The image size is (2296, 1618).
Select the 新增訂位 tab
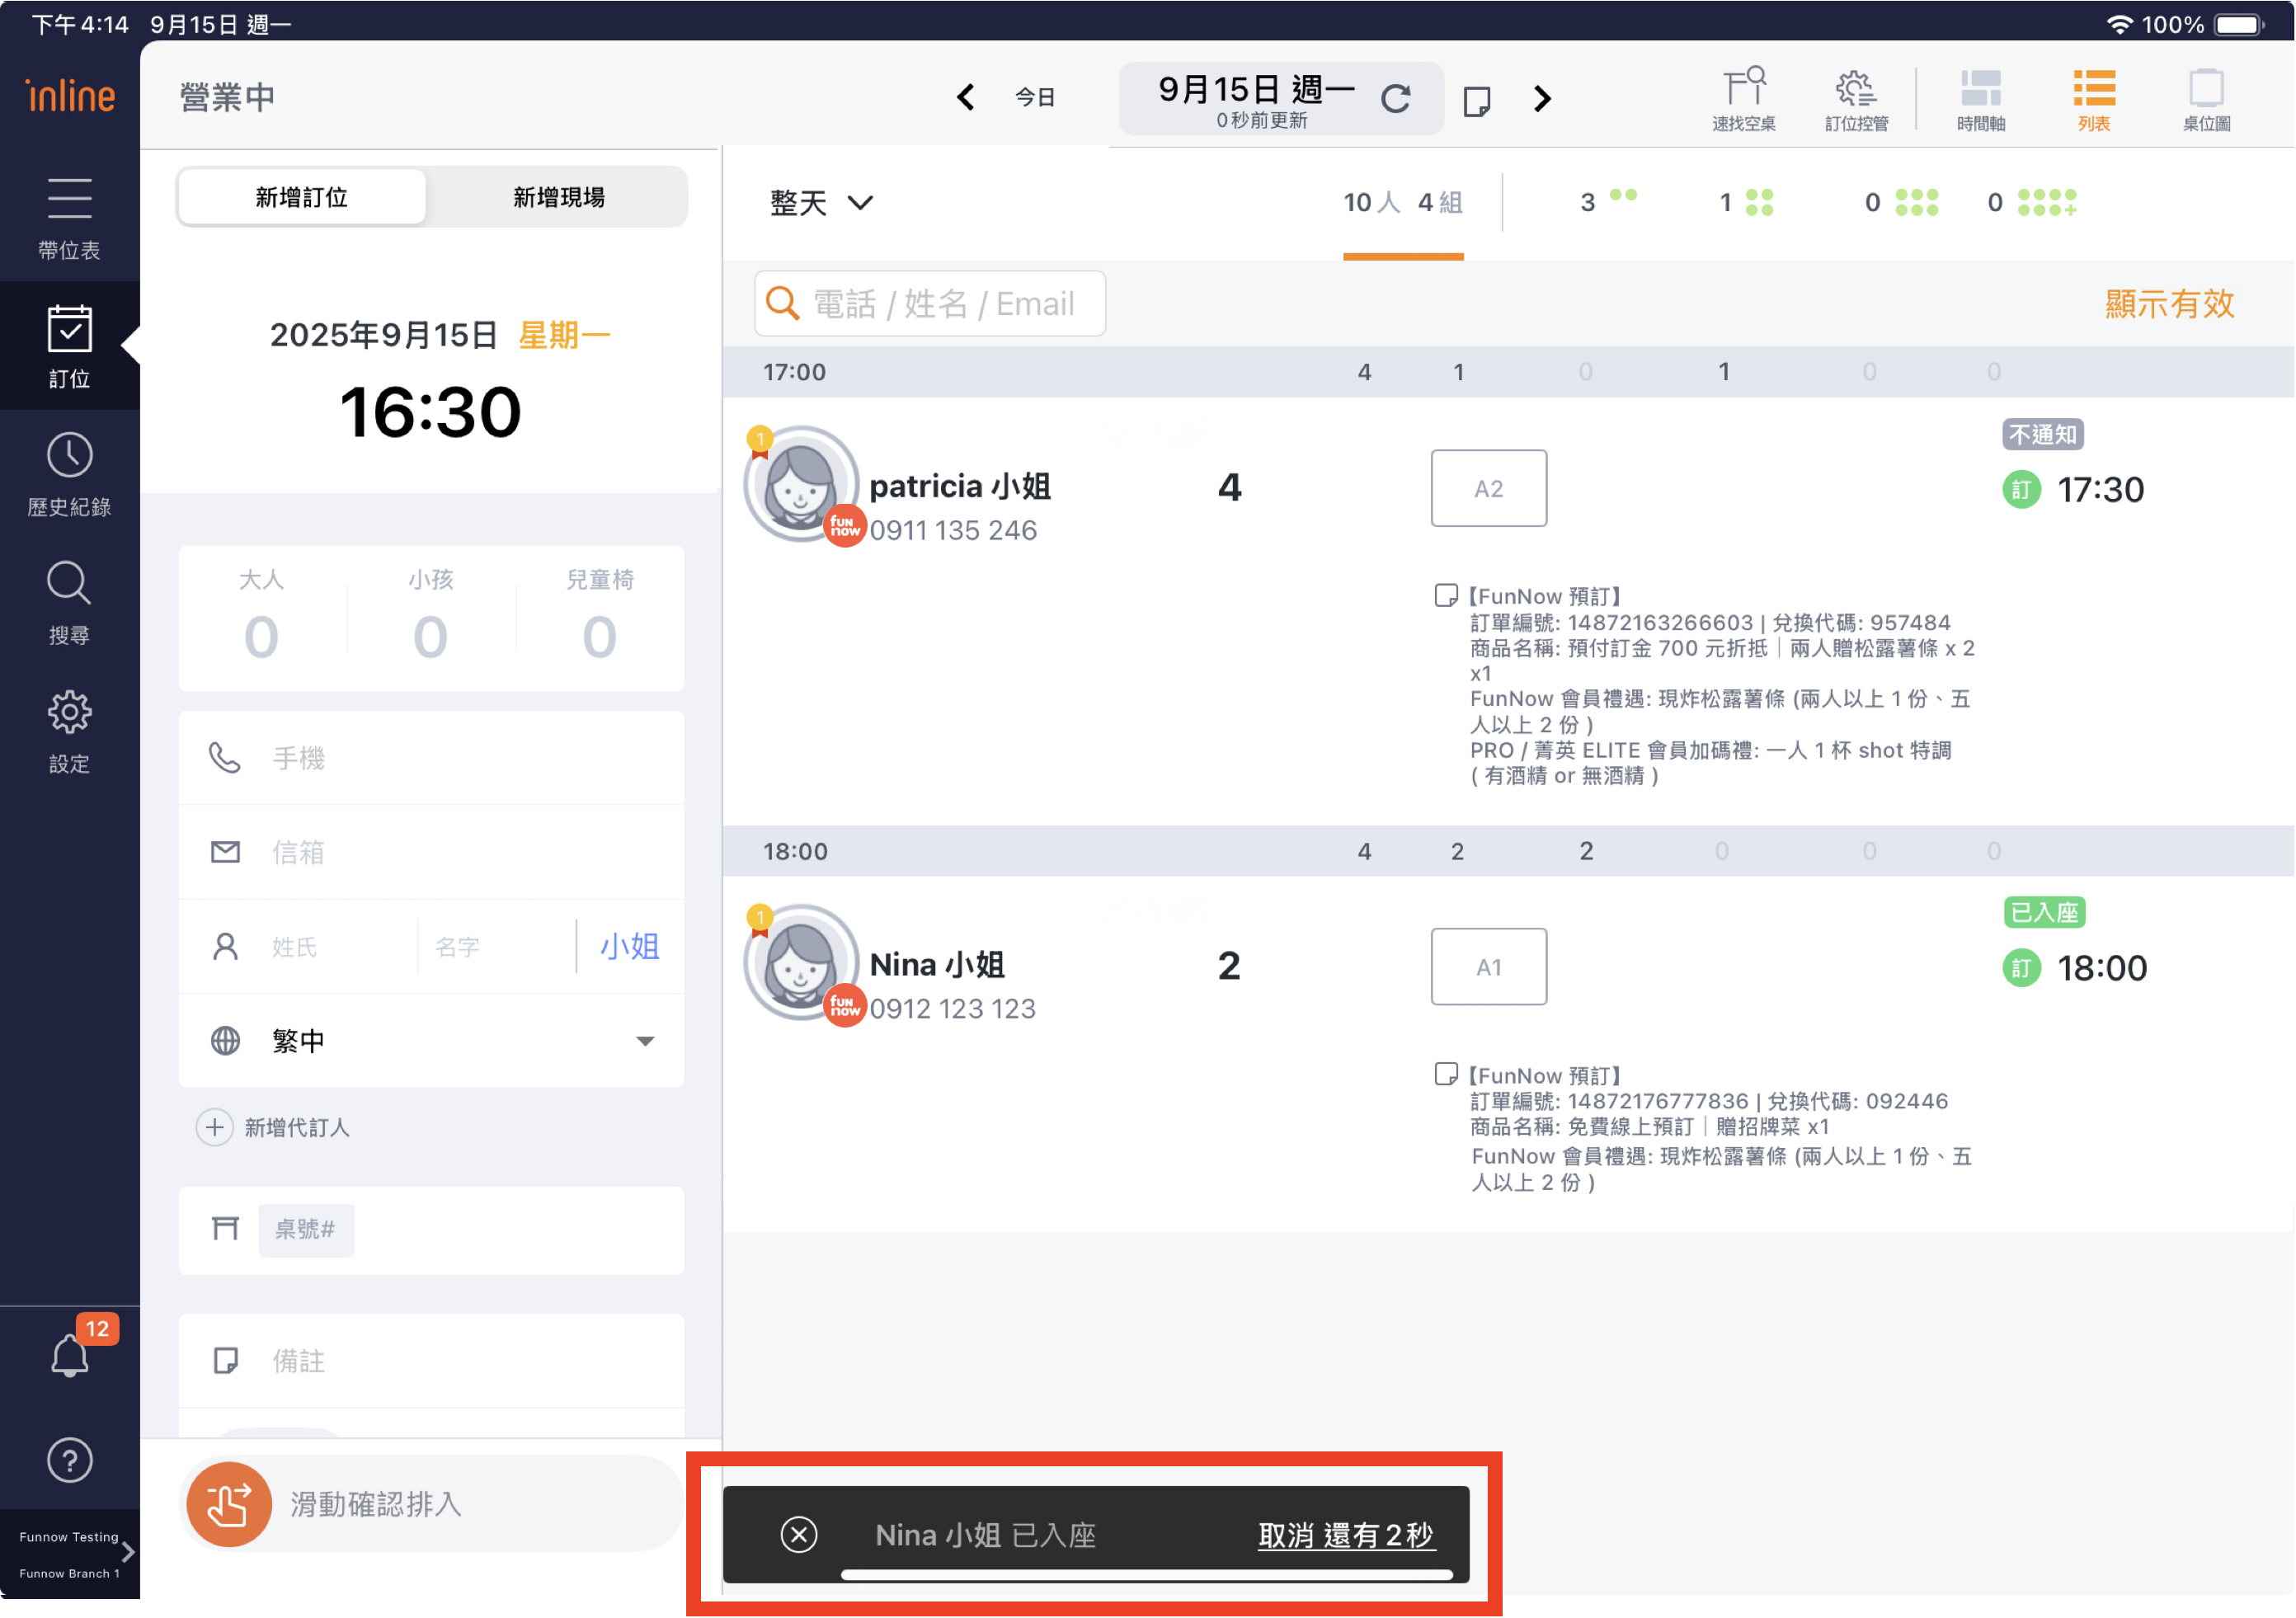[x=302, y=197]
